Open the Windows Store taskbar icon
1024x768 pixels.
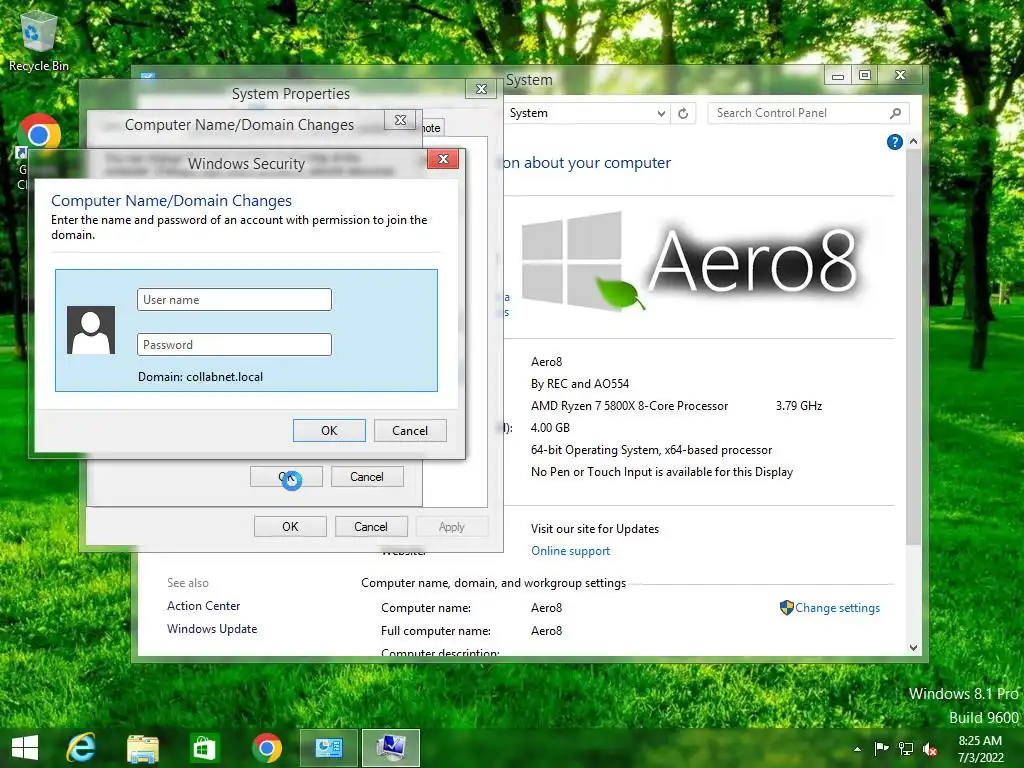[x=204, y=748]
